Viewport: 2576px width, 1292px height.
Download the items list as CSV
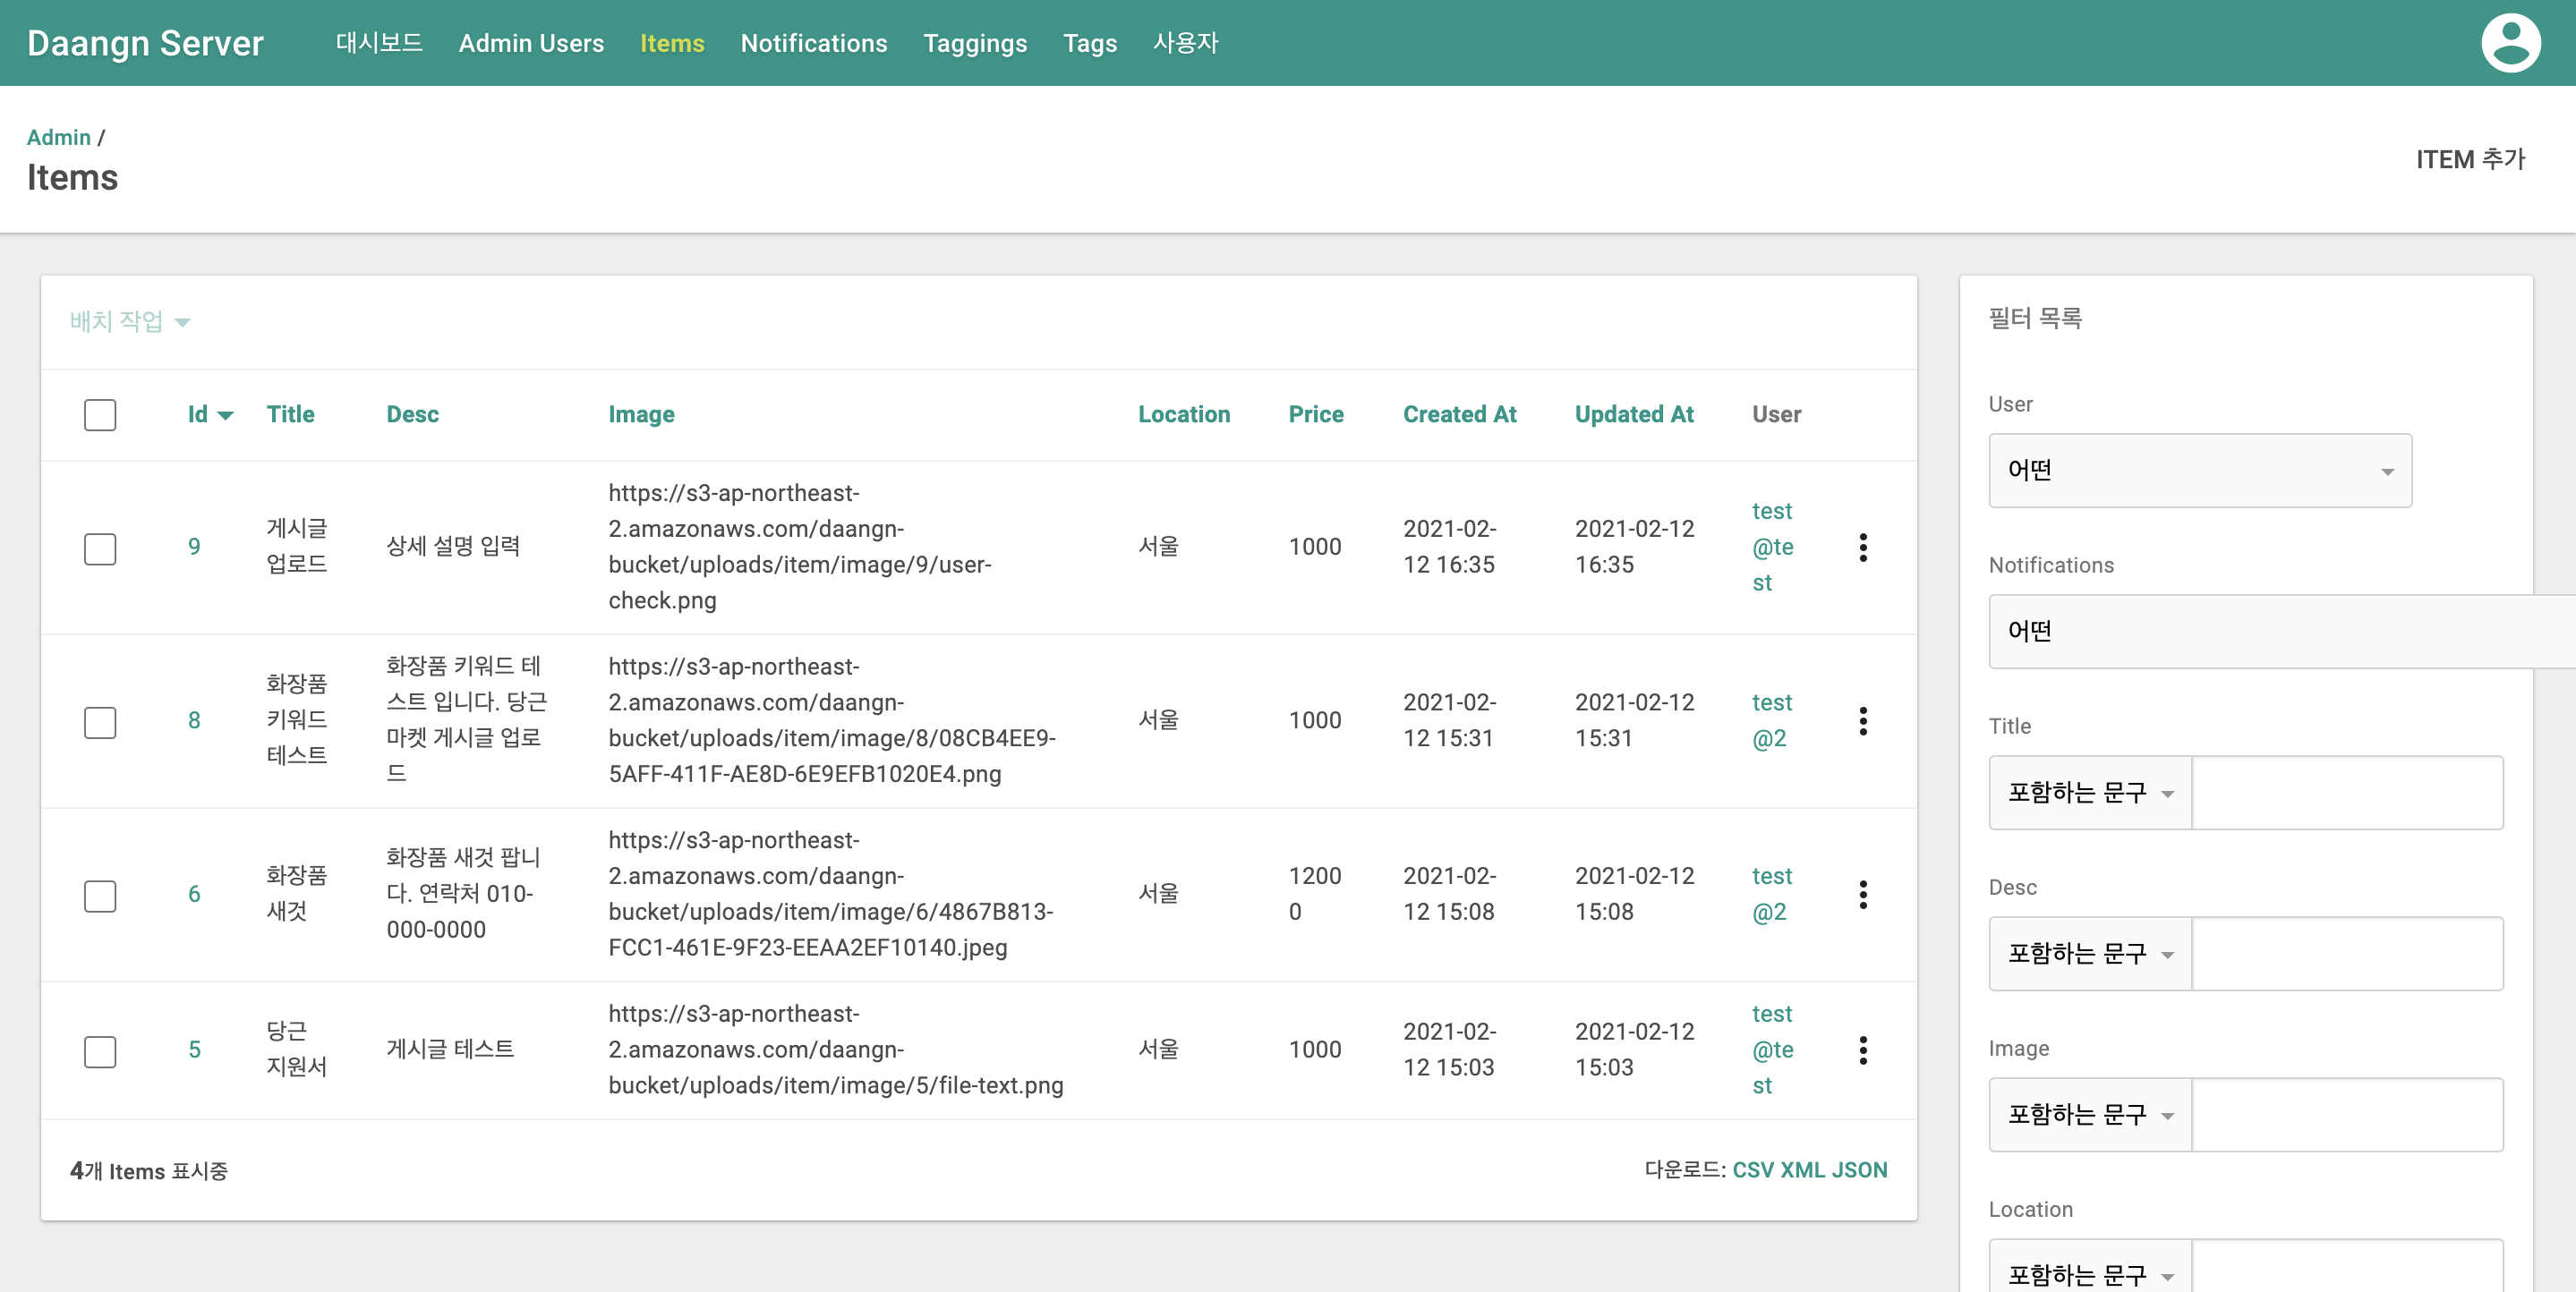coord(1753,1170)
